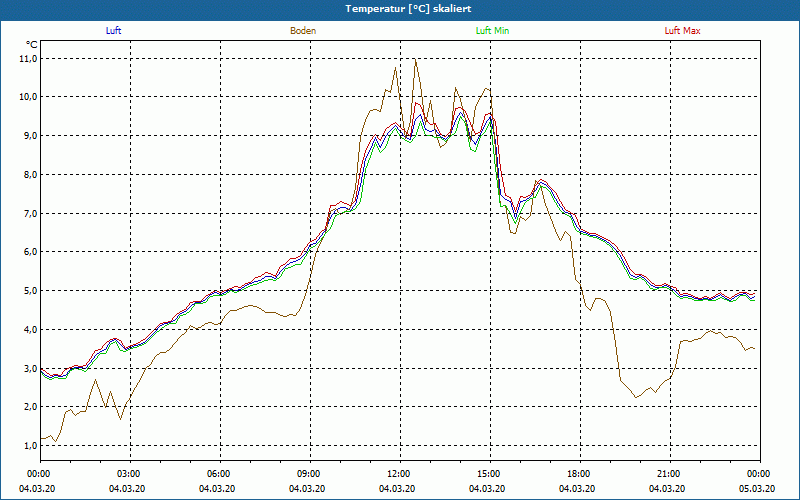Image resolution: width=800 pixels, height=500 pixels.
Task: Click the 10,0 y-axis value
Action: 30,97
